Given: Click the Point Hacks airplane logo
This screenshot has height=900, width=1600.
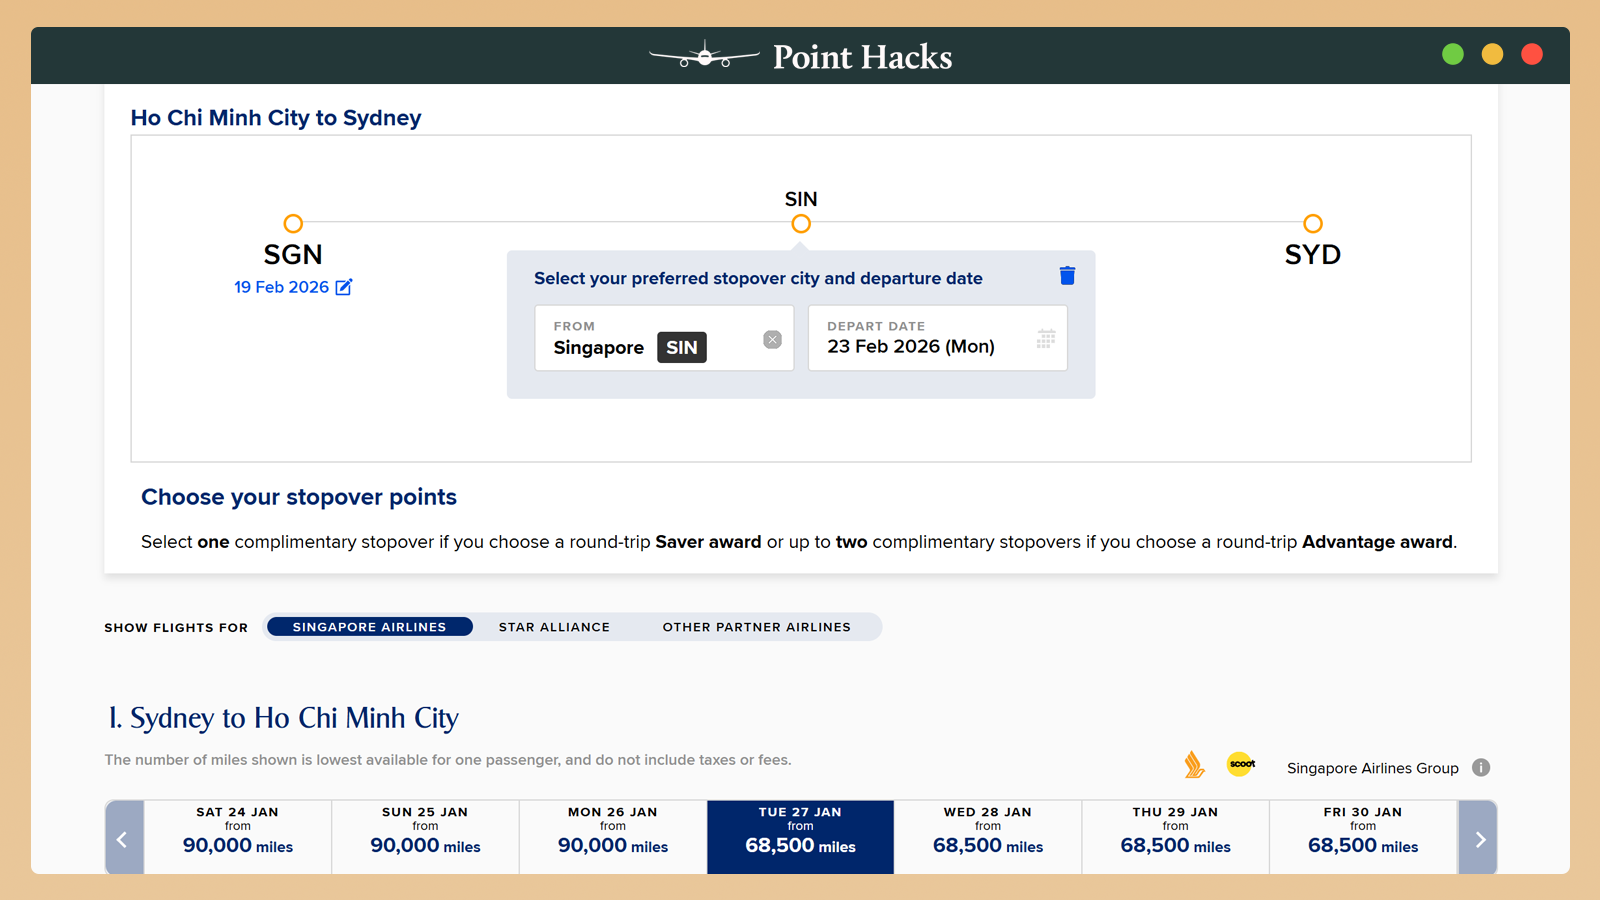Looking at the screenshot, I should coord(704,56).
